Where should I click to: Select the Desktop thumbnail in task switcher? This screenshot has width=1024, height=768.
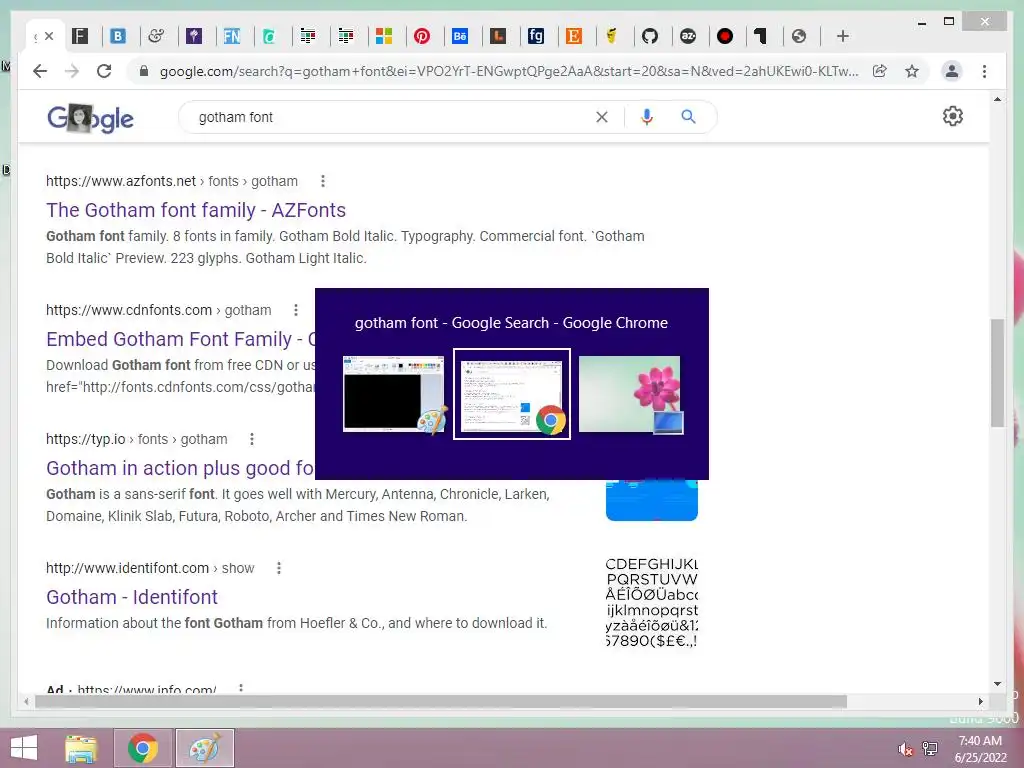(630, 394)
